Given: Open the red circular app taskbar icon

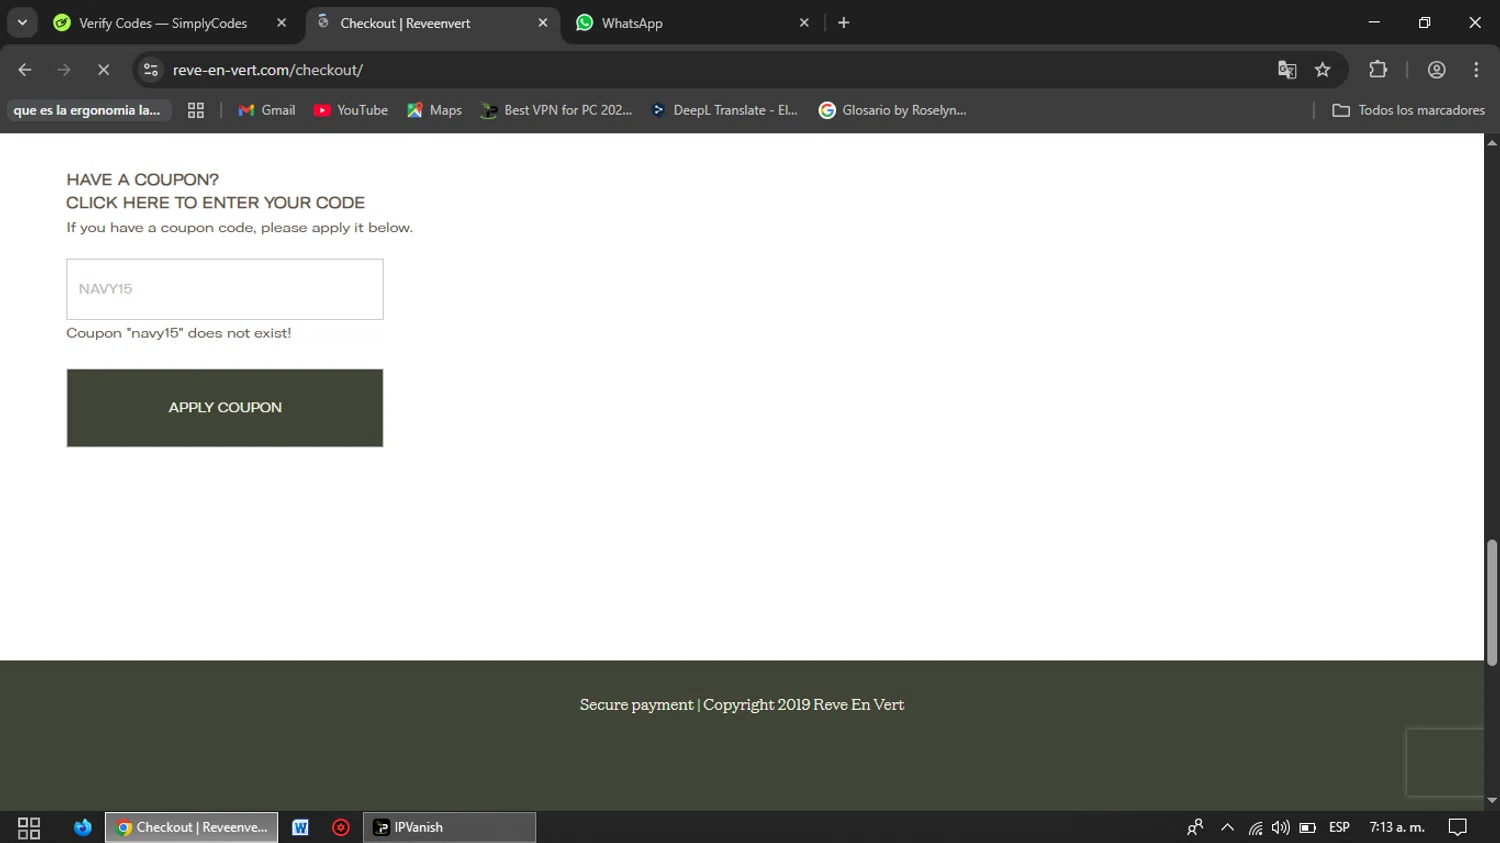Looking at the screenshot, I should point(341,827).
